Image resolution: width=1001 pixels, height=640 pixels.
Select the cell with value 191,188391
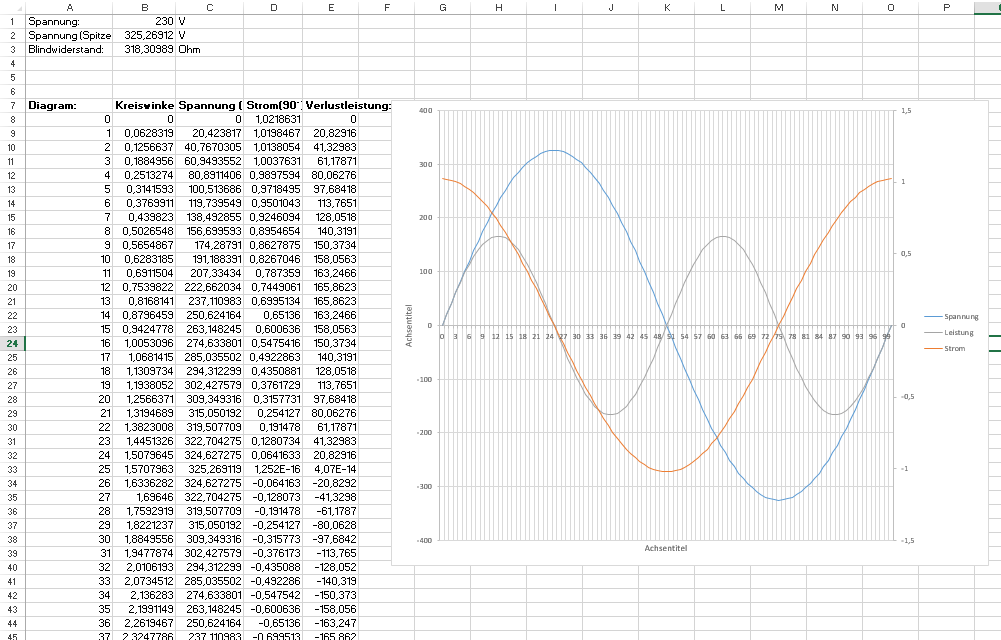[x=209, y=259]
